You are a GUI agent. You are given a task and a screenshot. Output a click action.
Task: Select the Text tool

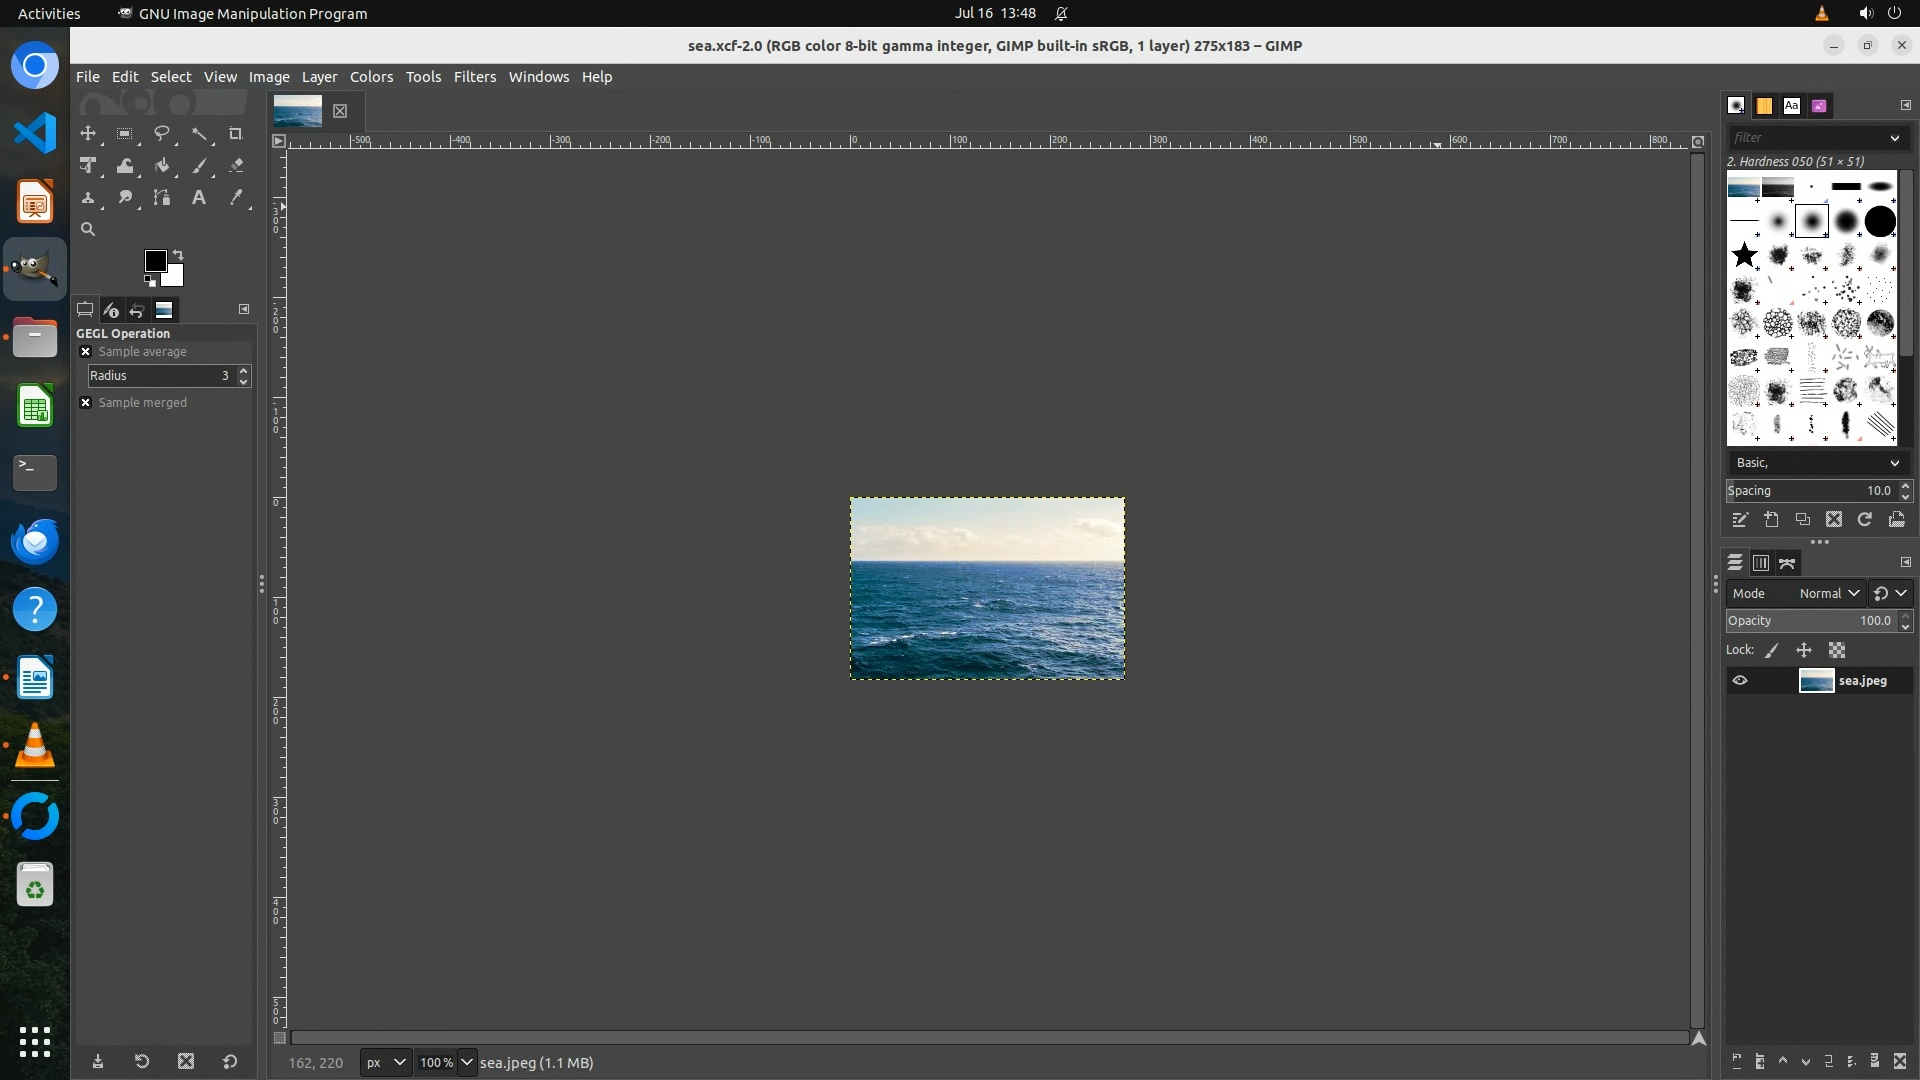click(x=199, y=198)
